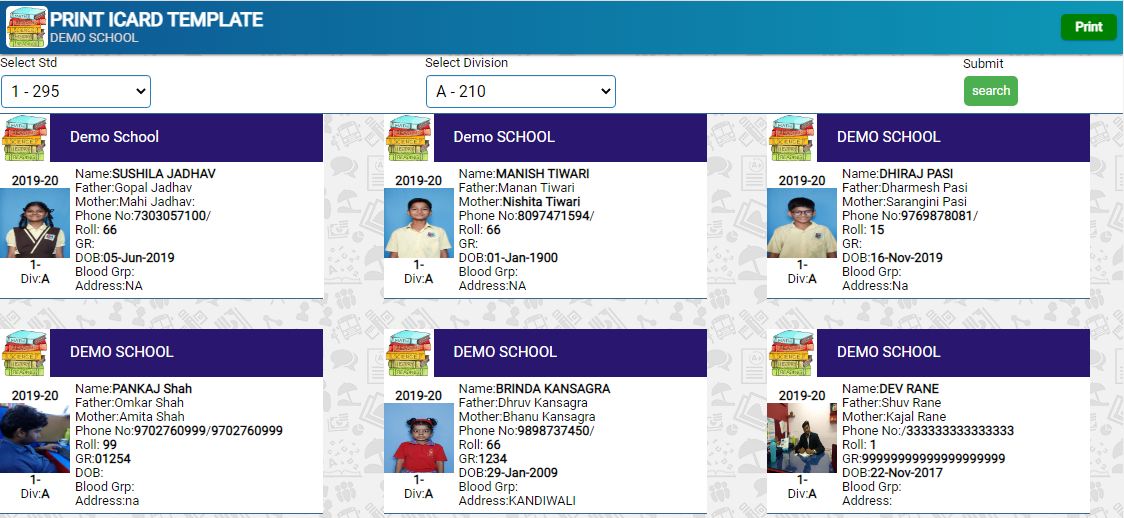Viewport: 1124px width, 518px height.
Task: Open the Select Std dropdown
Action: tap(76, 91)
